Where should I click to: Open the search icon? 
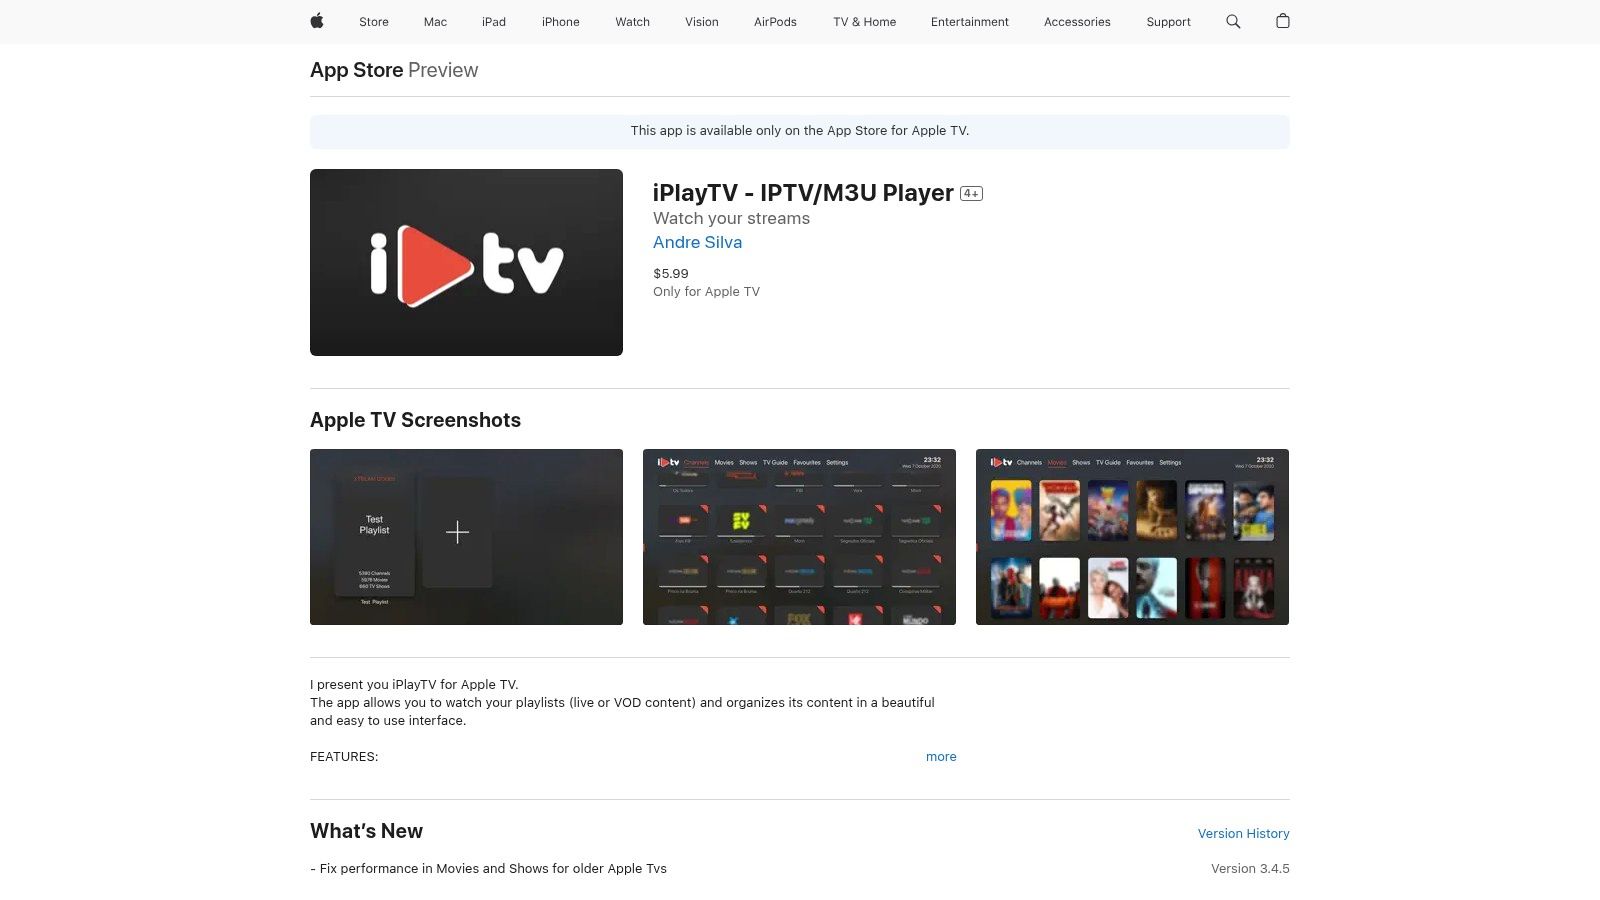[x=1232, y=21]
